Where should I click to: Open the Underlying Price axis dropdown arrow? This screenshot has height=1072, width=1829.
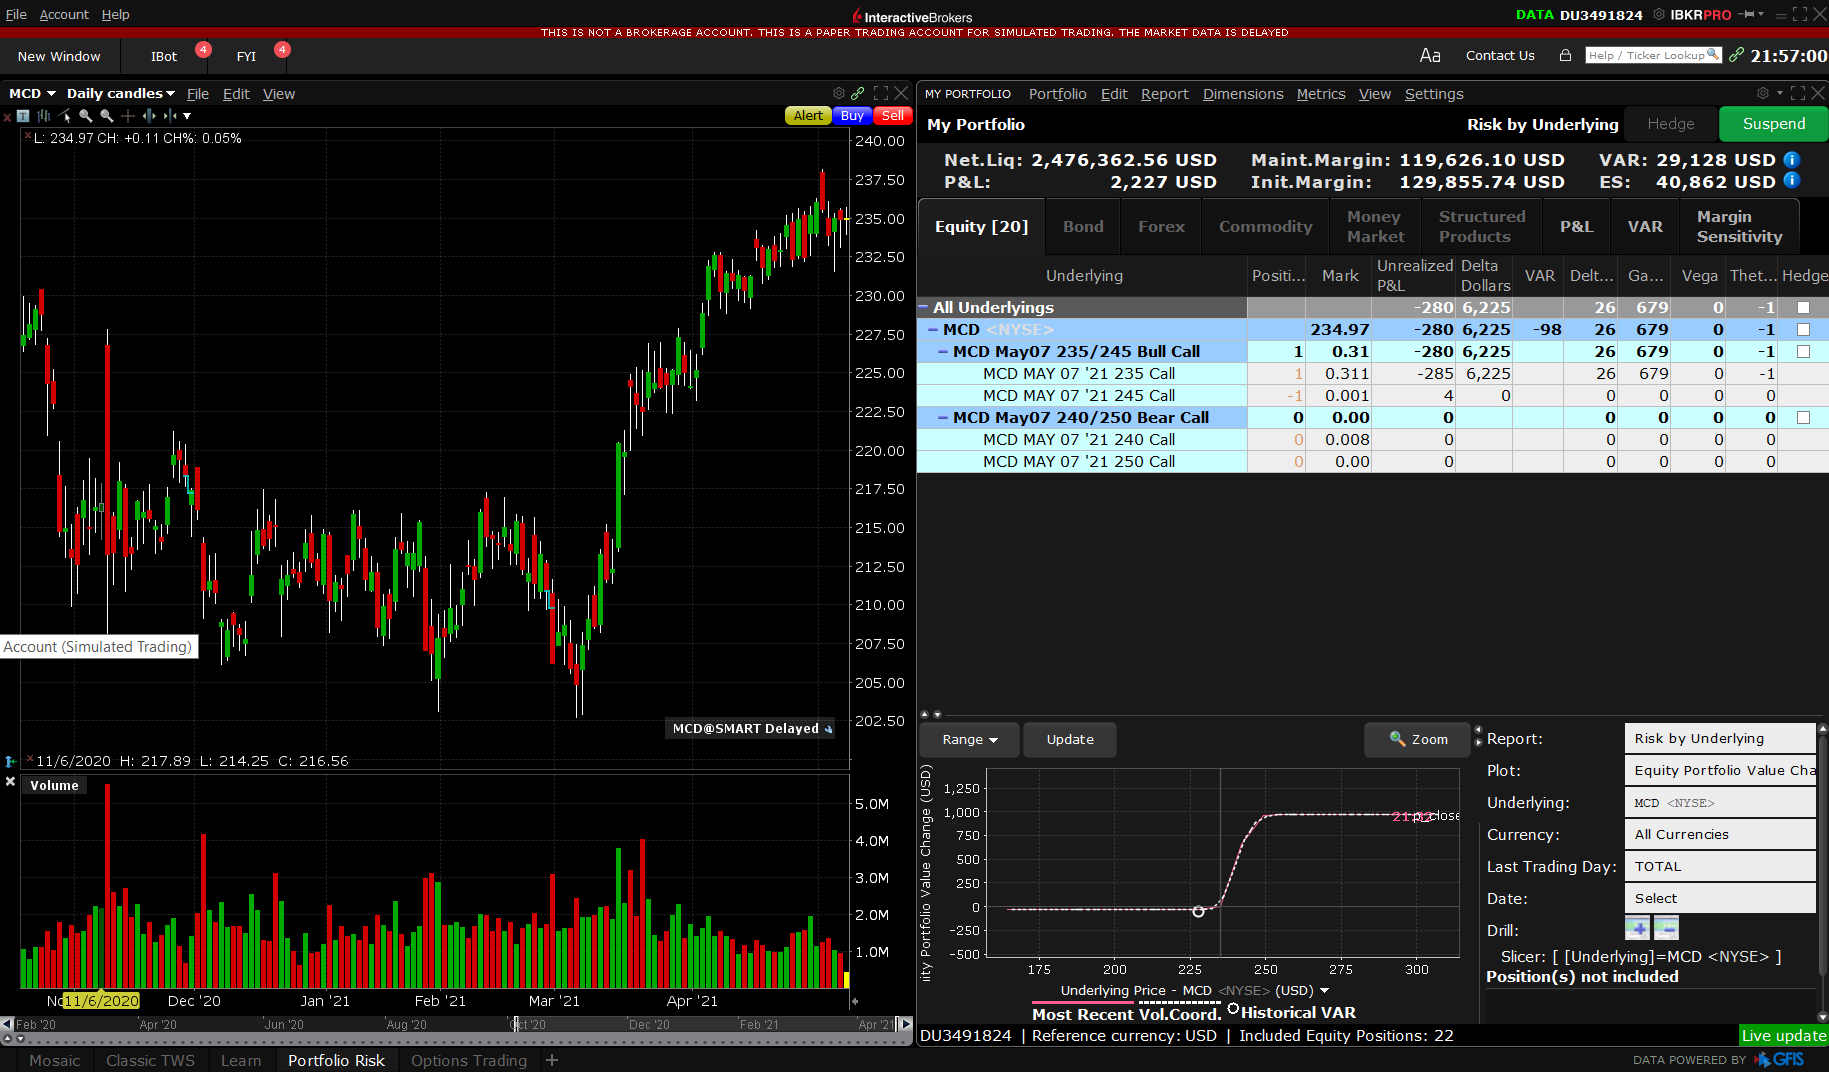pyautogui.click(x=1325, y=991)
